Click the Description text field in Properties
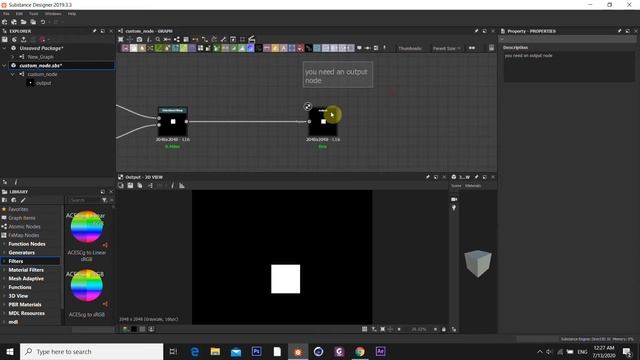Image resolution: width=640 pixels, height=360 pixels. tap(569, 67)
